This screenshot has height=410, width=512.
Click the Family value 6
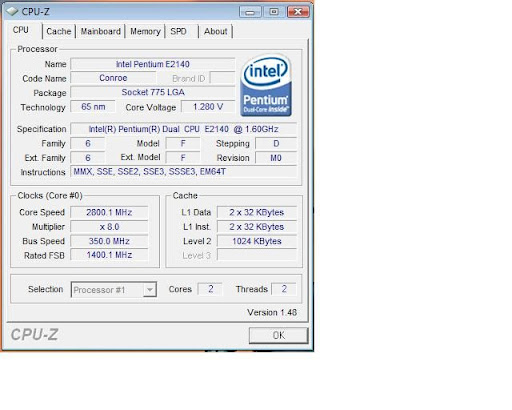click(x=88, y=144)
